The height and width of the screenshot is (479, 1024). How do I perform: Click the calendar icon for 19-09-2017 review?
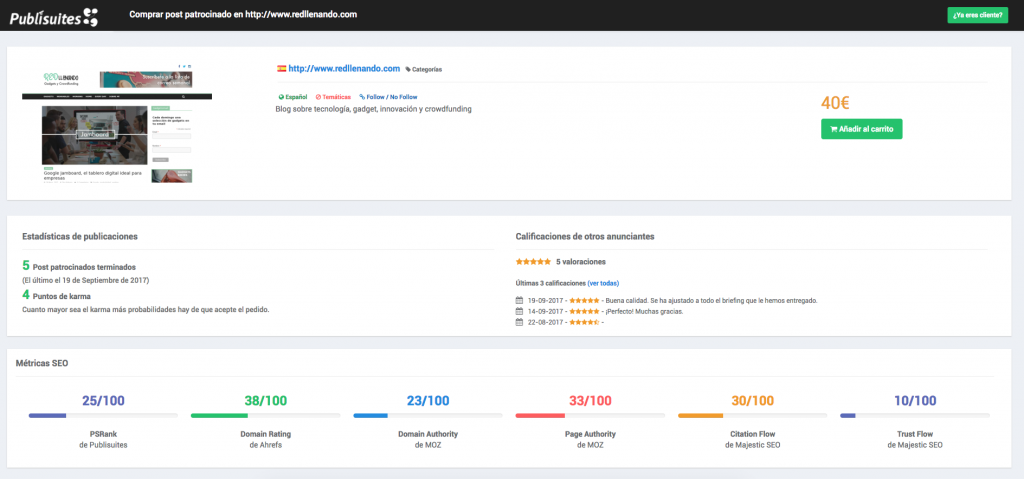519,301
